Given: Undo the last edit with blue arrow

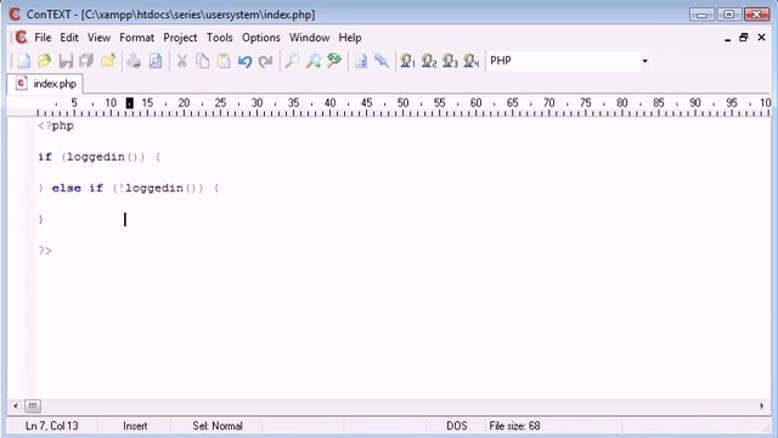Looking at the screenshot, I should pos(245,61).
